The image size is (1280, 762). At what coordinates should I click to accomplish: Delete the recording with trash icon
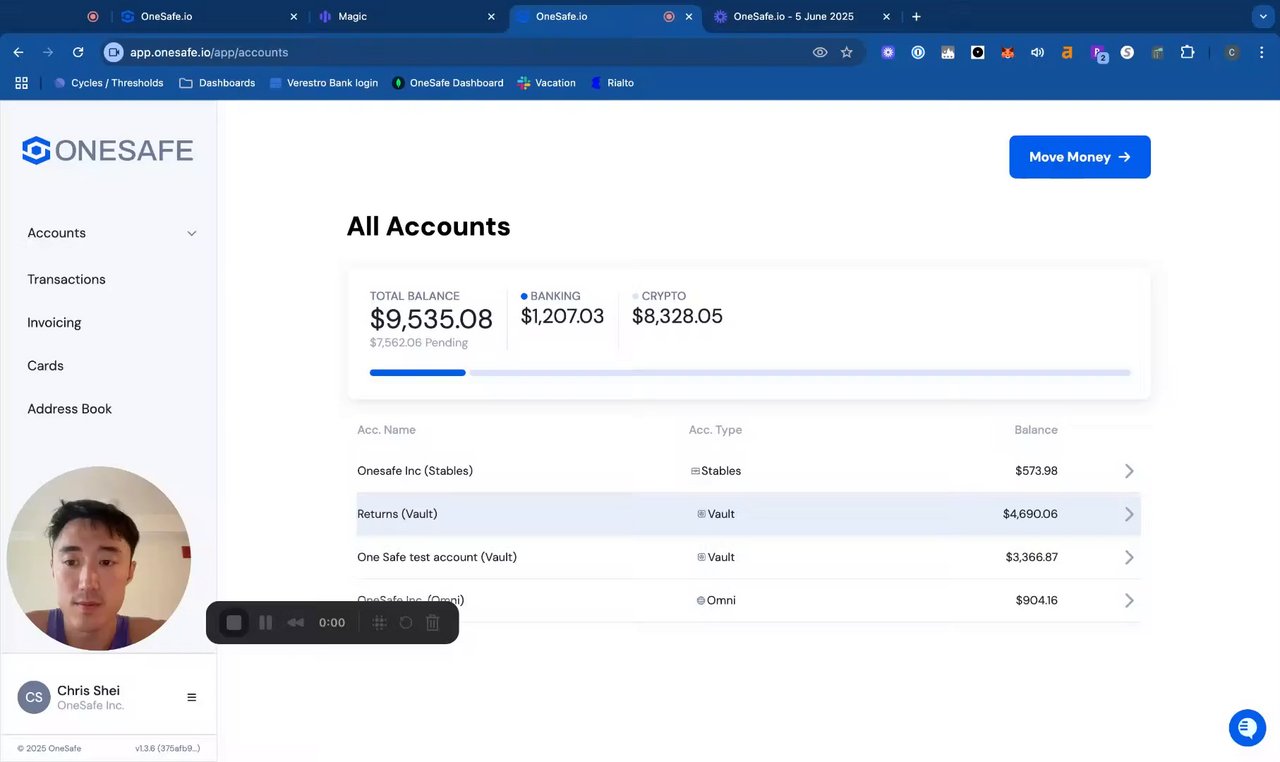click(433, 623)
